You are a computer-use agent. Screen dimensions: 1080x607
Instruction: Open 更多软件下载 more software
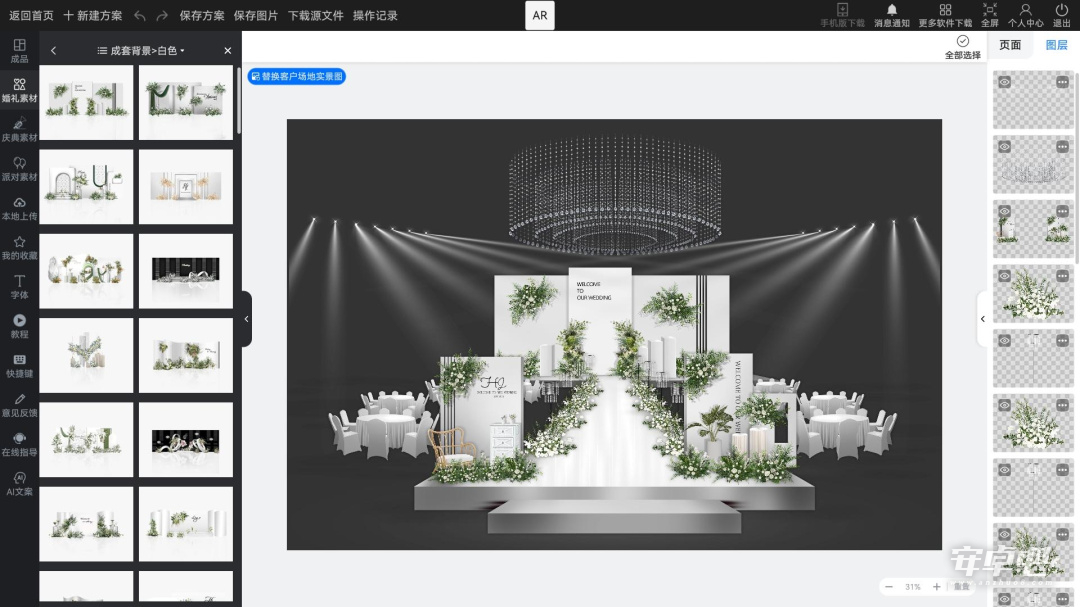tap(945, 15)
